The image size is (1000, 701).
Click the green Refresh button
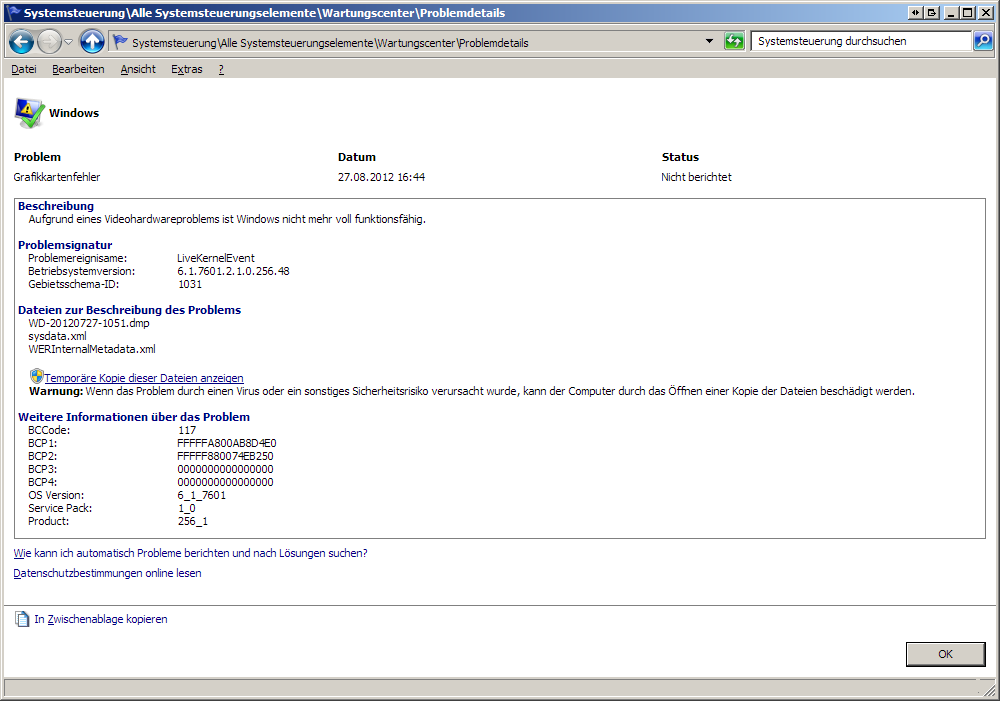click(x=734, y=41)
